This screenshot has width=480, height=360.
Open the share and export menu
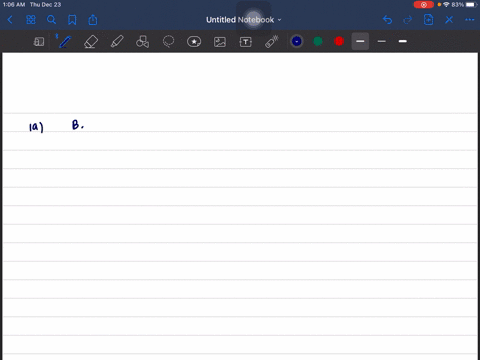[93, 20]
